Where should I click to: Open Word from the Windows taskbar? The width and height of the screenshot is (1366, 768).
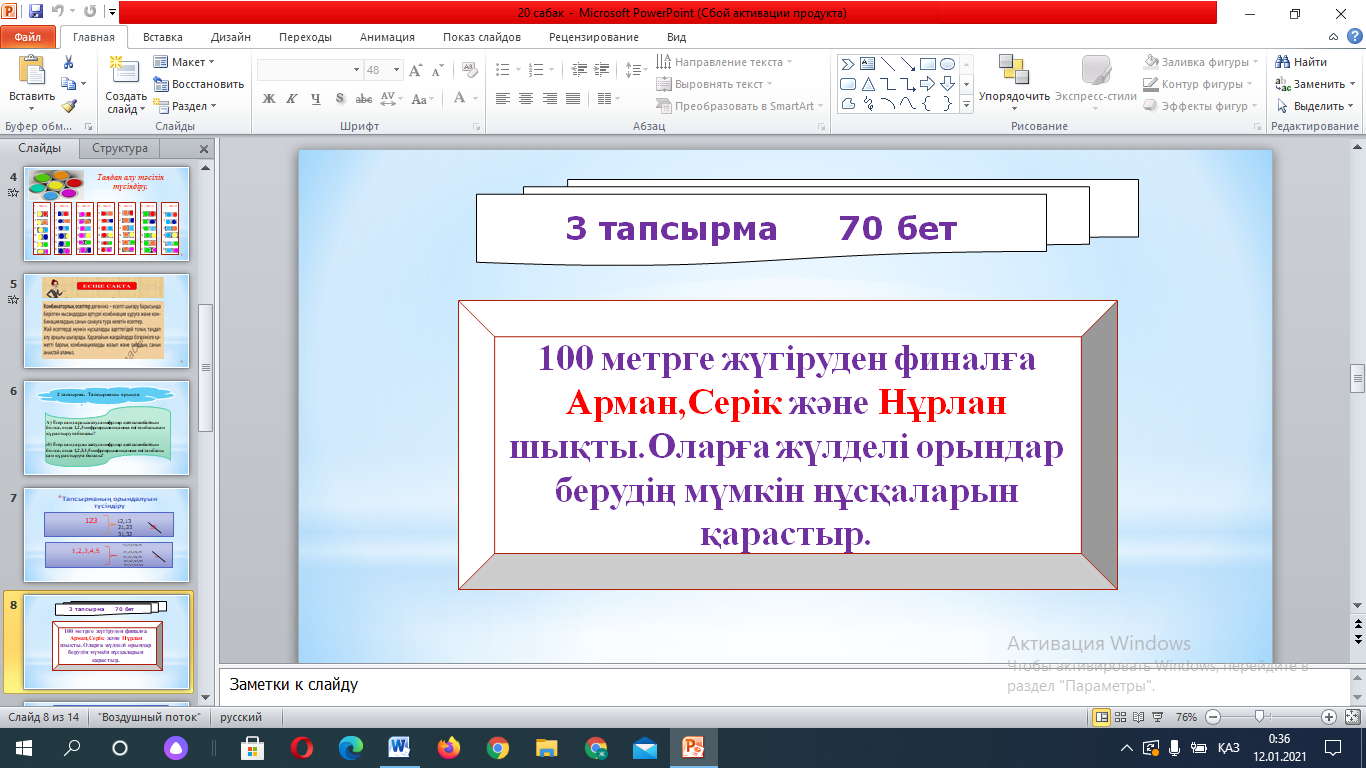[400, 747]
